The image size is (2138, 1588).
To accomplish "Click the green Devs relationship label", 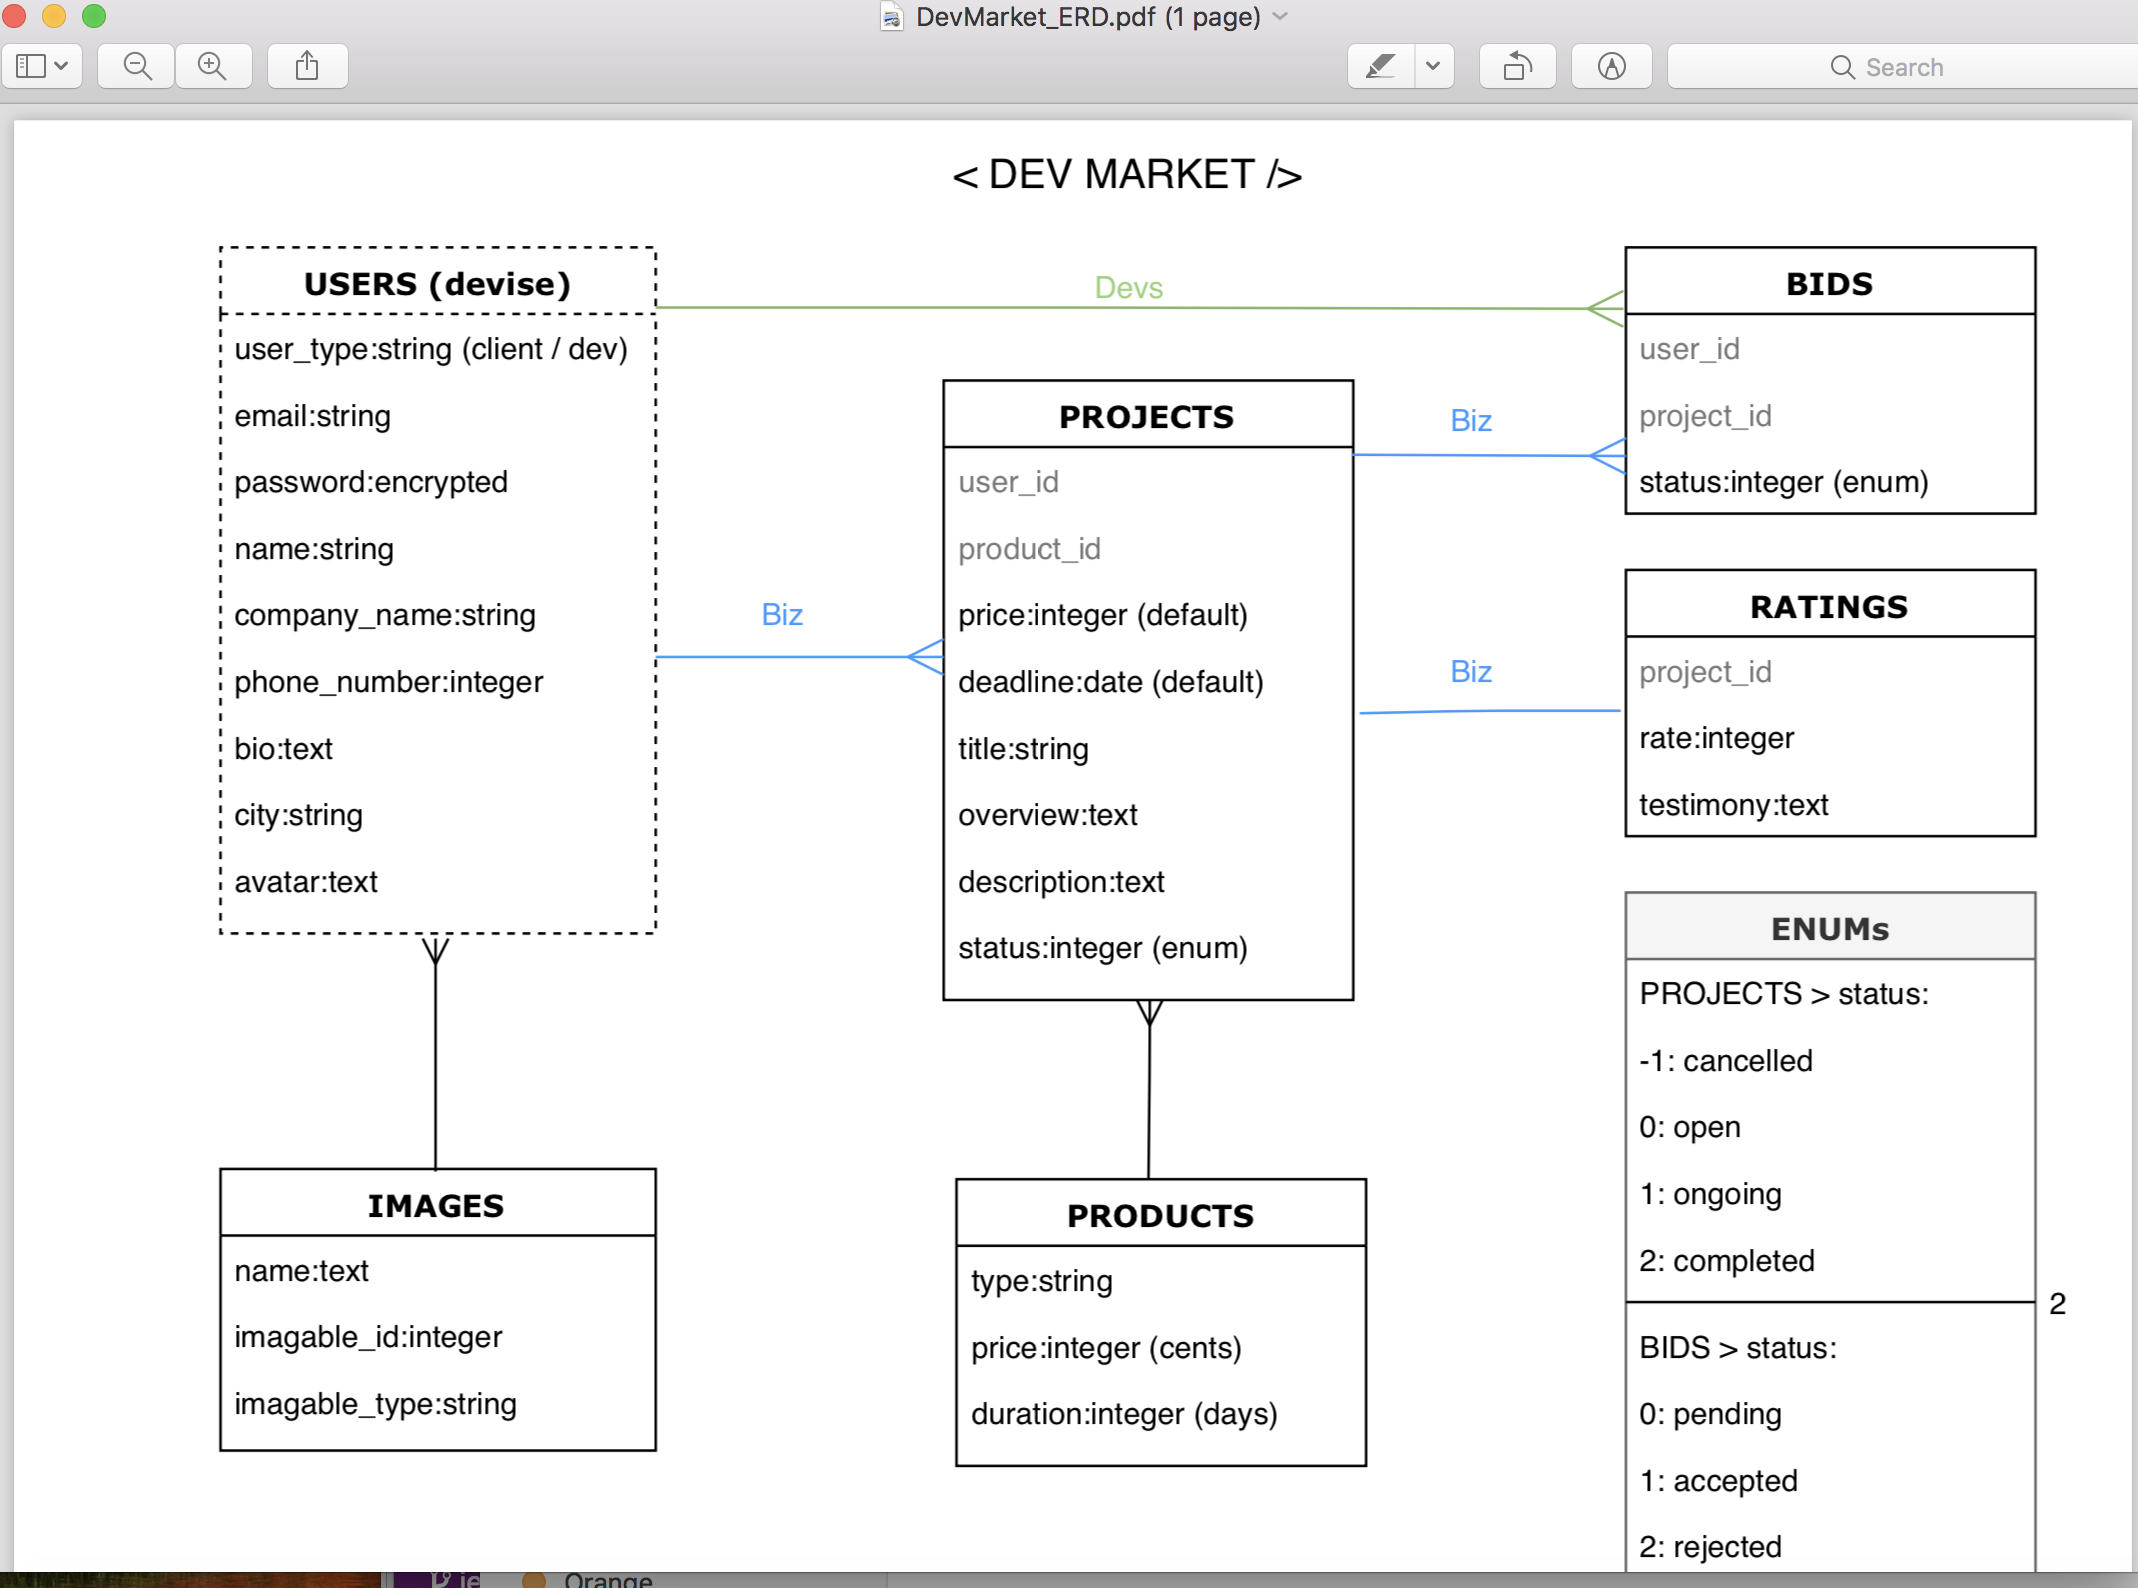I will tap(1128, 287).
